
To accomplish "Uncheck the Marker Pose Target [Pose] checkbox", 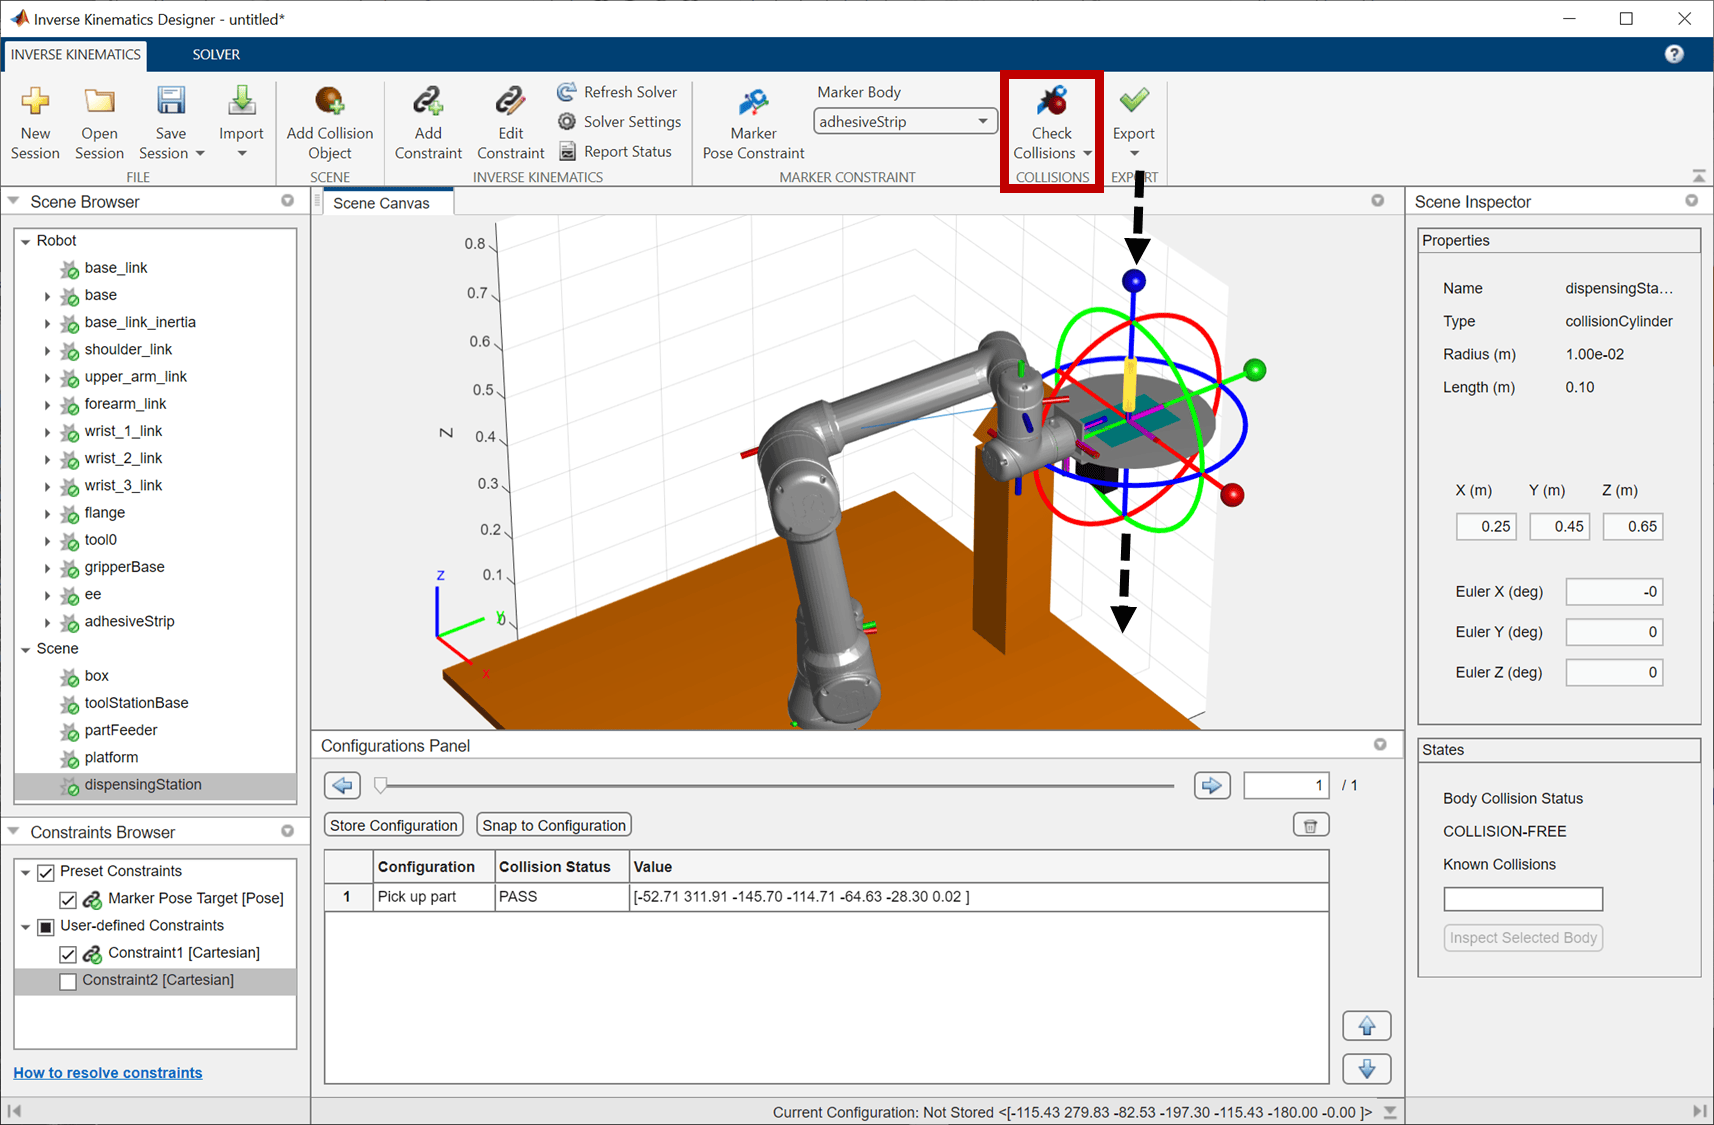I will (68, 899).
